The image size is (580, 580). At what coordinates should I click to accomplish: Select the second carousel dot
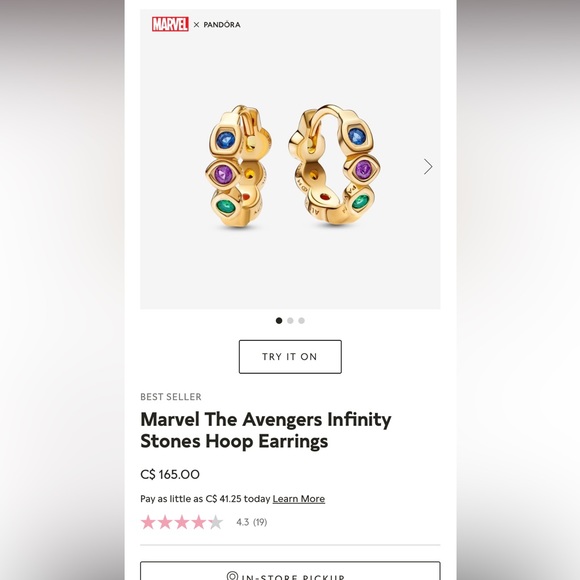click(290, 320)
